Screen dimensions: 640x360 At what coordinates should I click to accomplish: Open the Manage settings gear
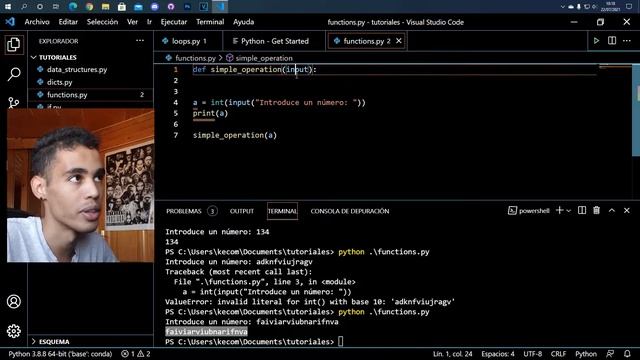(x=14, y=331)
